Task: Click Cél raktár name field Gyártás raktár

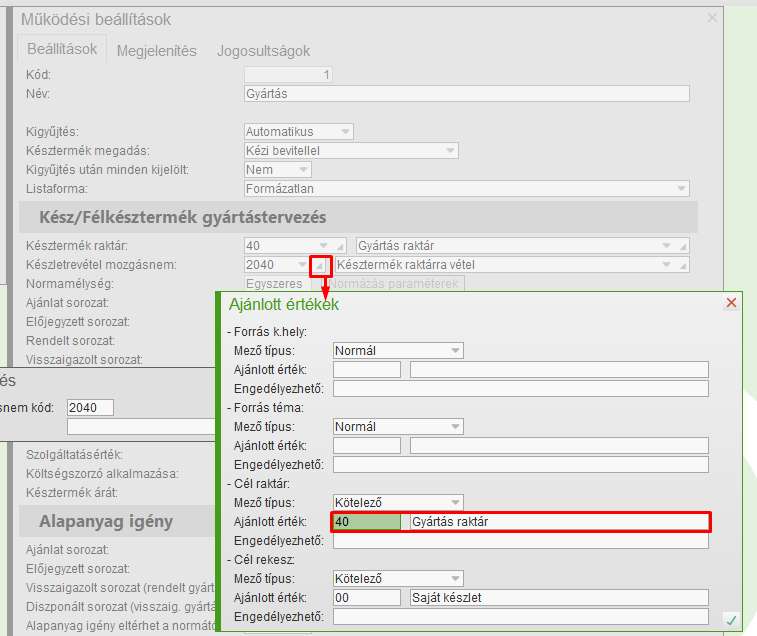Action: 559,522
